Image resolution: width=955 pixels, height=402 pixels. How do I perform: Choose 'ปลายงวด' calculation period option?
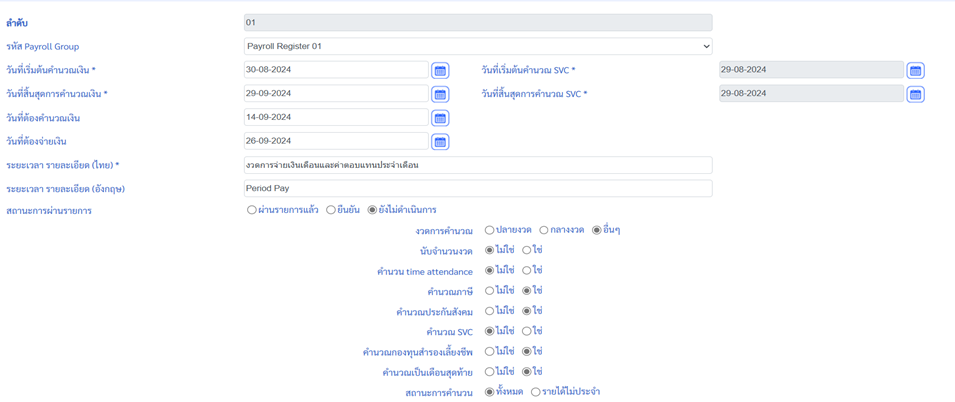[490, 230]
